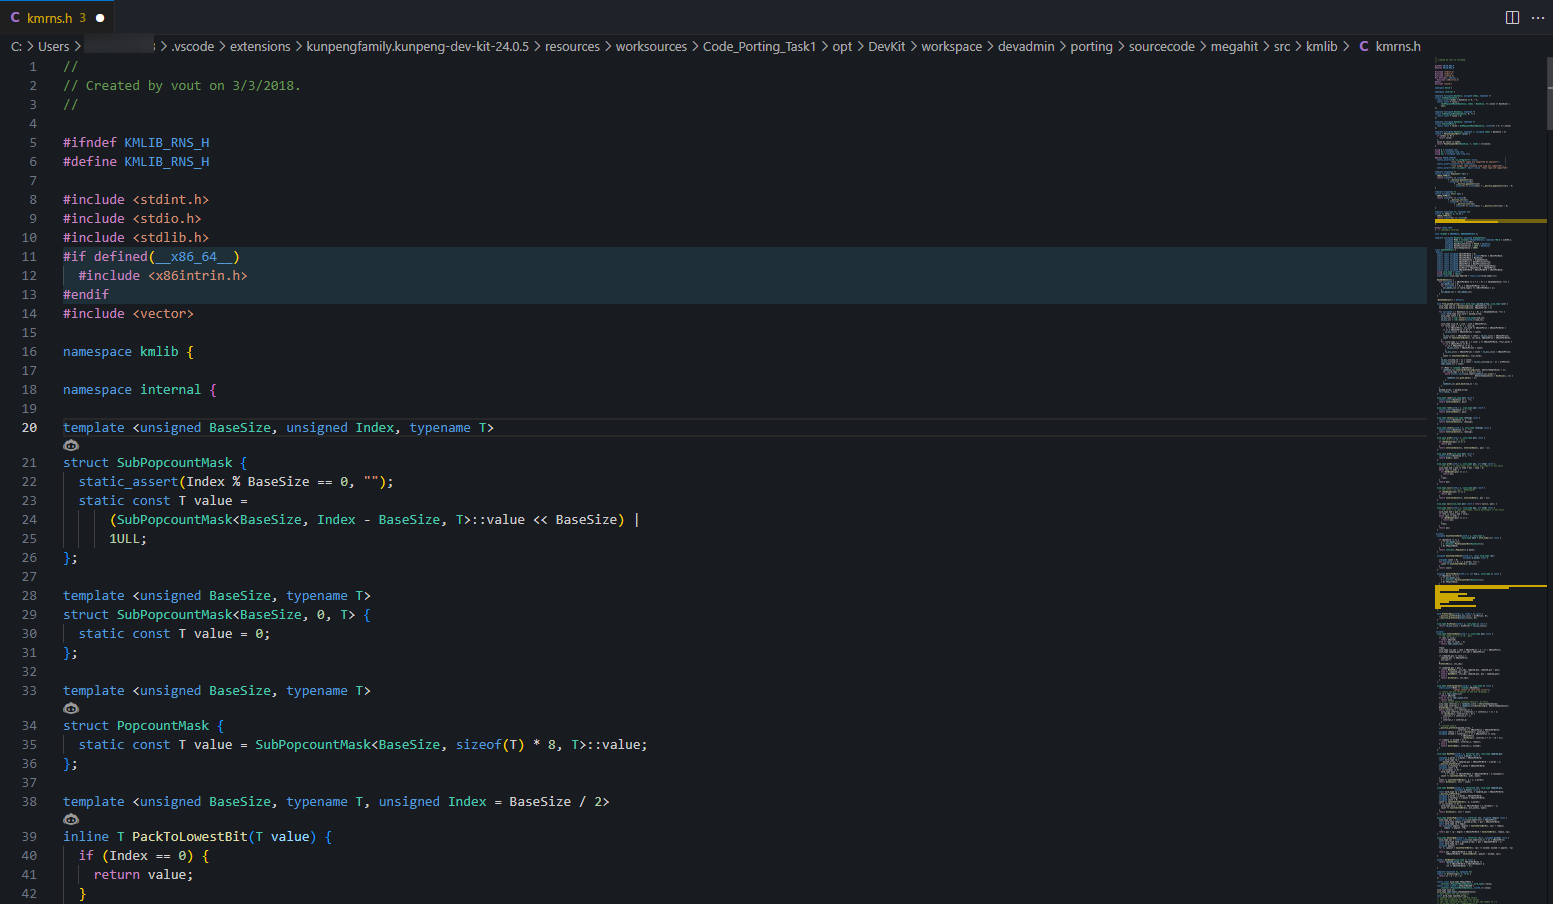Click the 'namespace kmlib {' text
This screenshot has height=904, width=1553.
[x=128, y=351]
